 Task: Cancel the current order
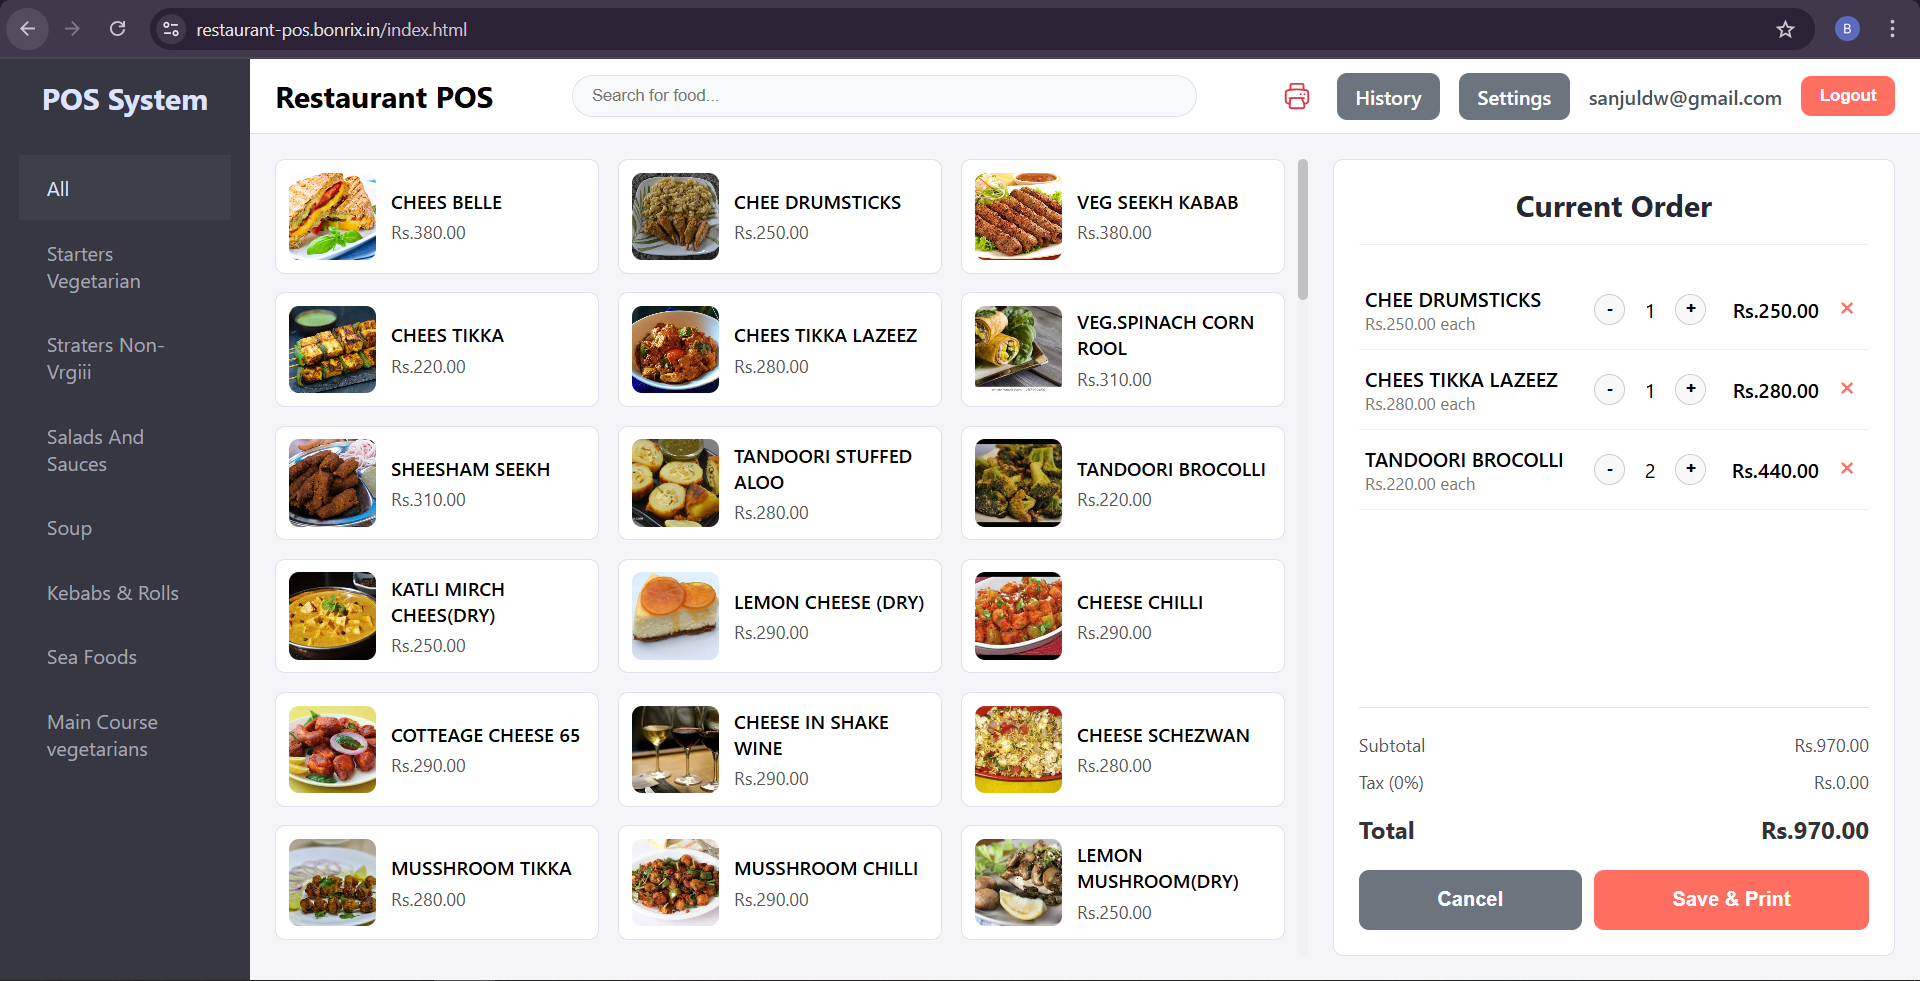1469,899
